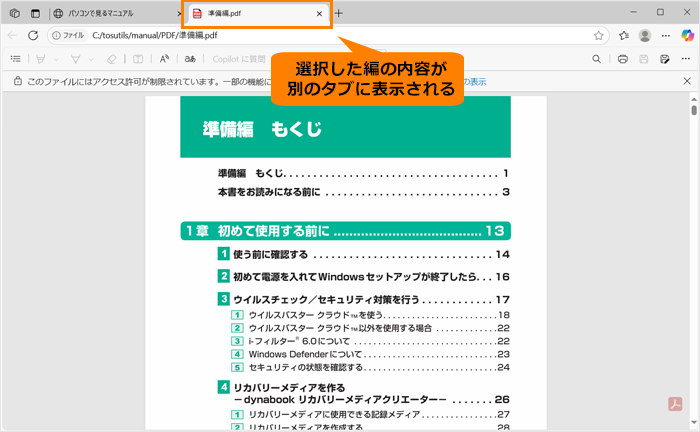The image size is (700, 432).
Task: Open セキュリティの状態を確認する entry
Action: tap(370, 367)
